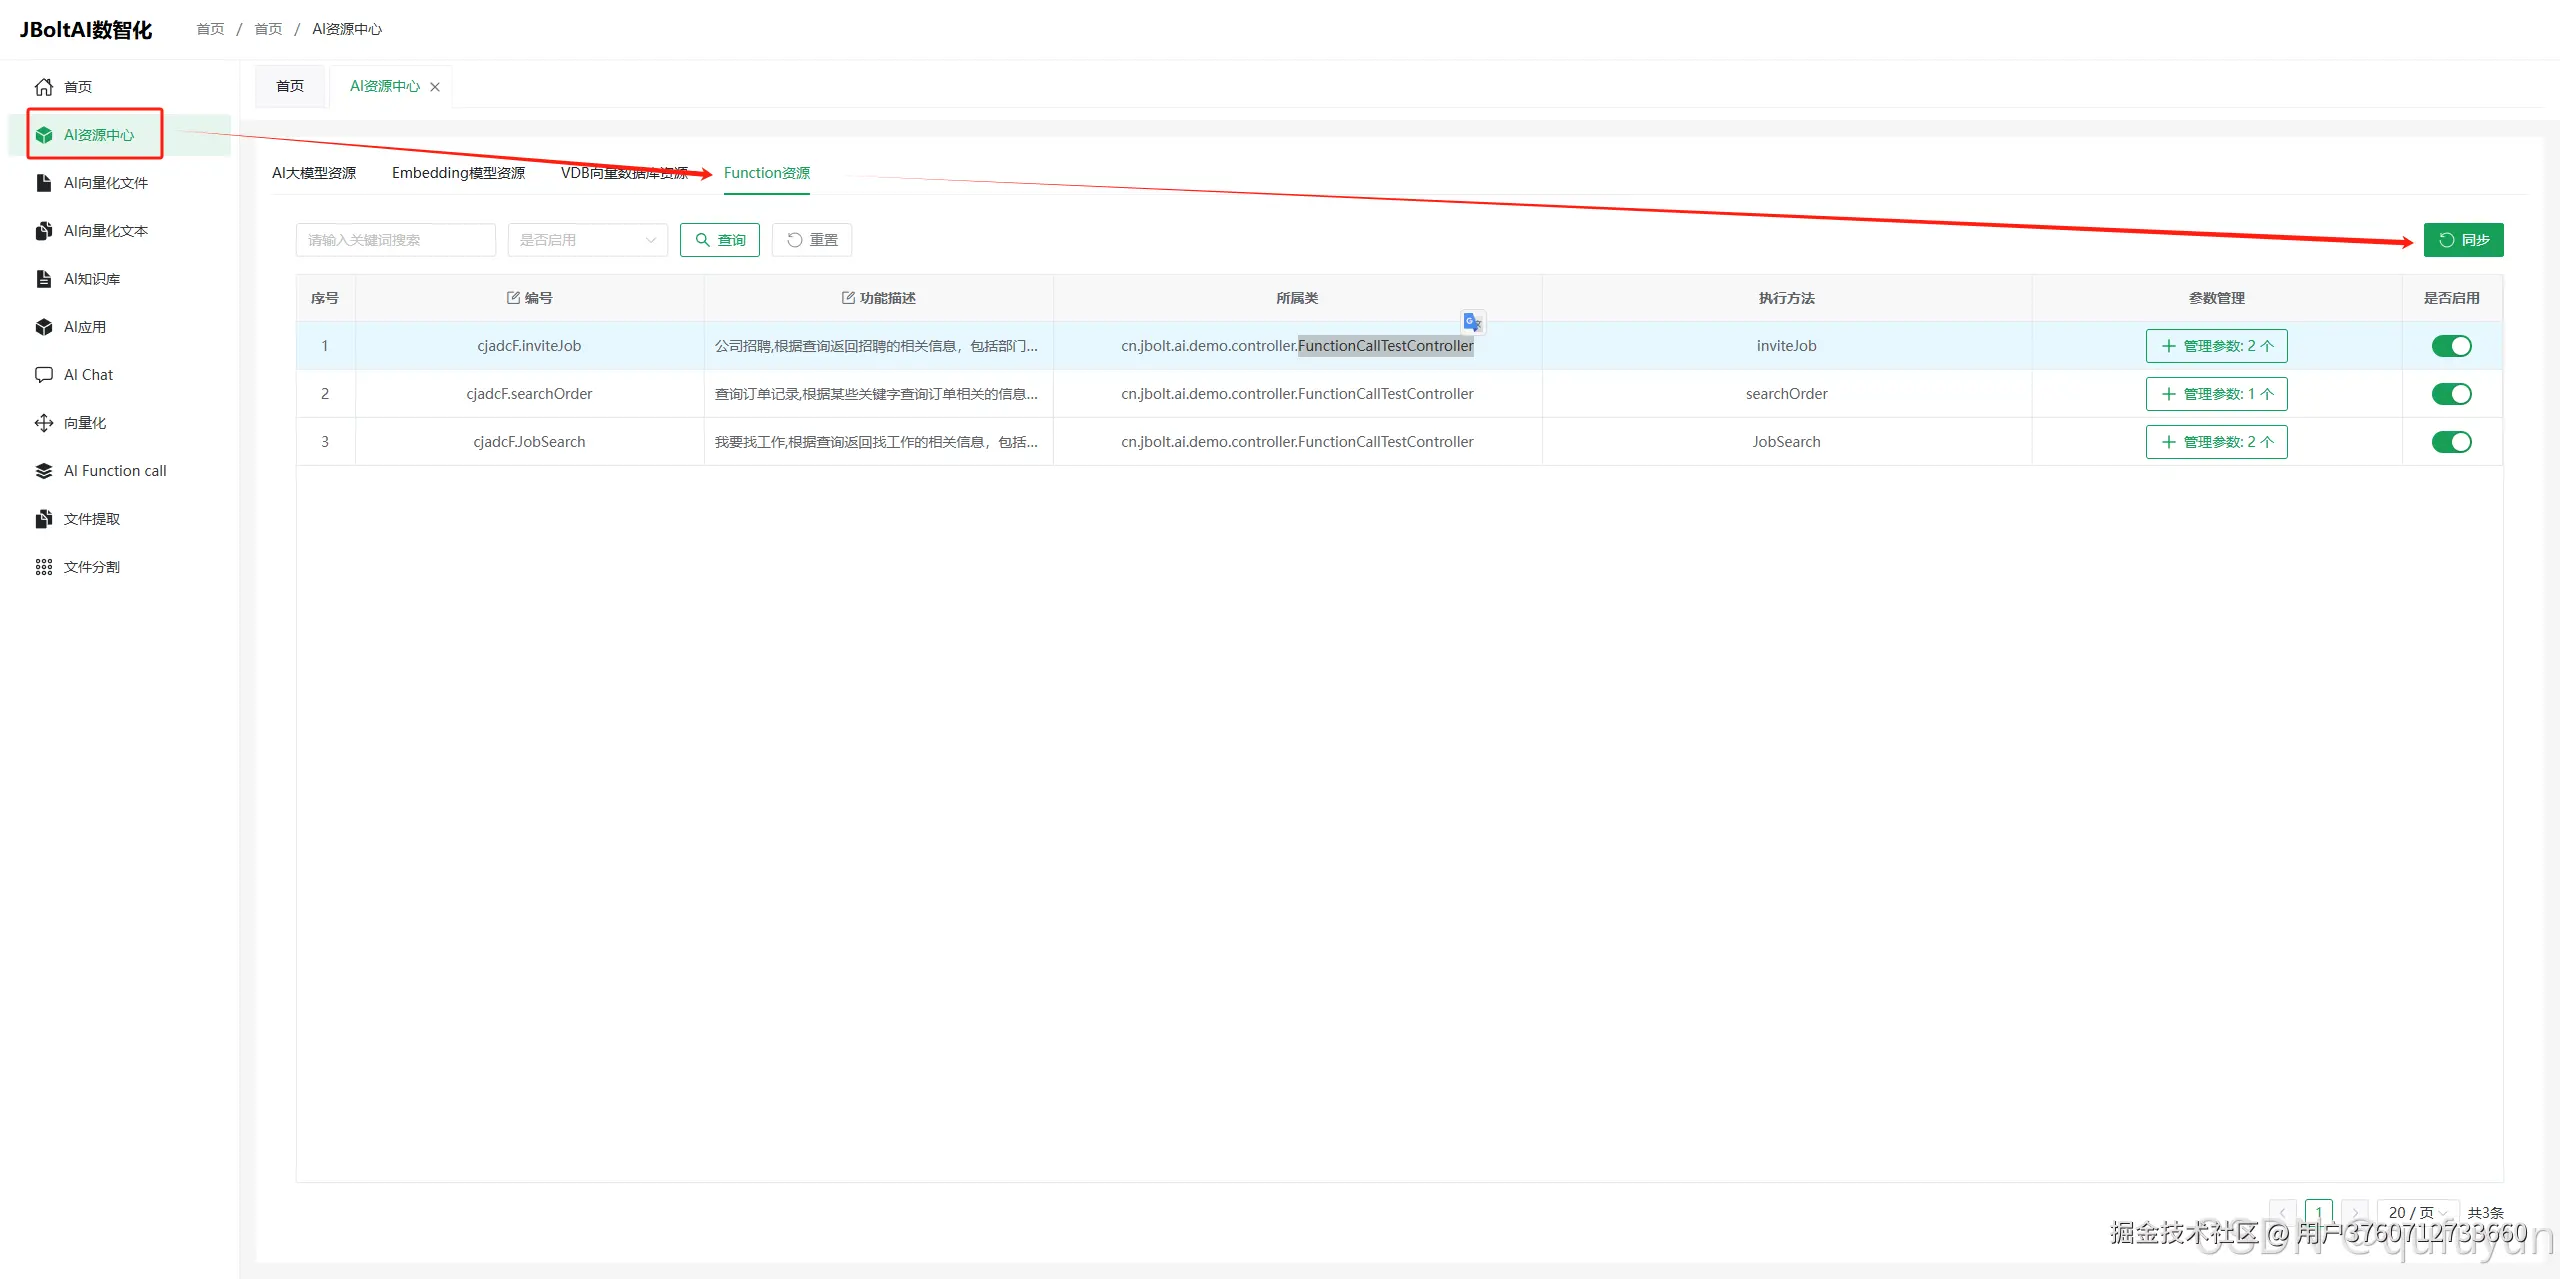Image resolution: width=2560 pixels, height=1279 pixels.
Task: Open 文件分割 grid icon
Action: point(44,567)
